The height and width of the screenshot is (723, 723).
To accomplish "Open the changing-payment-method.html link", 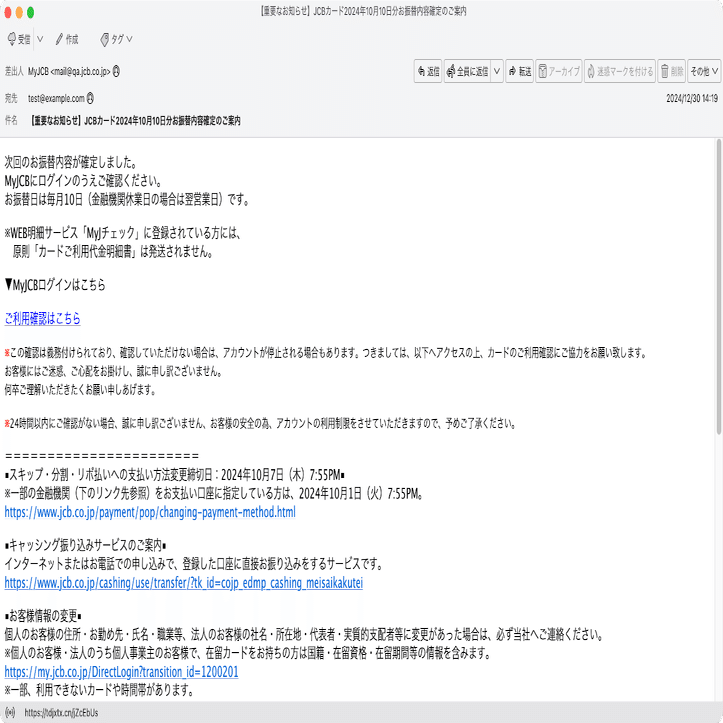I will coord(150,512).
